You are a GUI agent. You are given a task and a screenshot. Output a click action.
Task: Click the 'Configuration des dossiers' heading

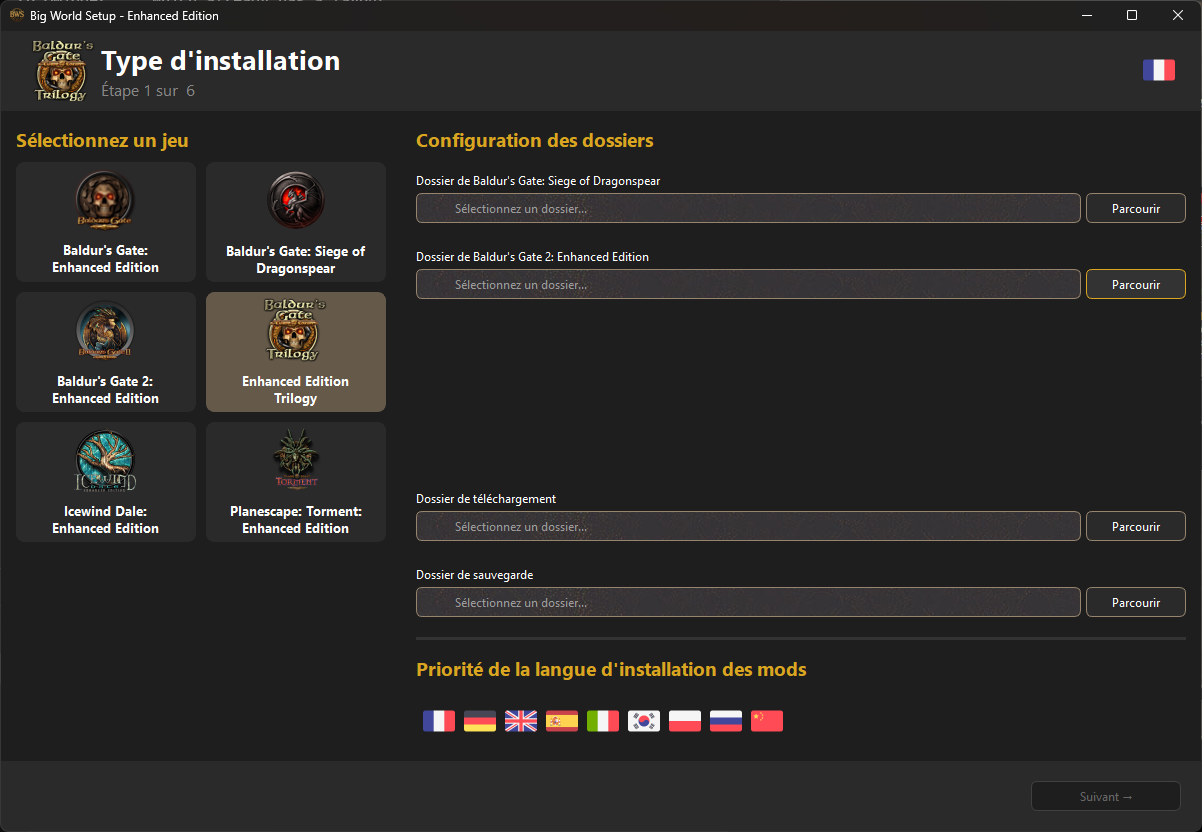pyautogui.click(x=535, y=141)
